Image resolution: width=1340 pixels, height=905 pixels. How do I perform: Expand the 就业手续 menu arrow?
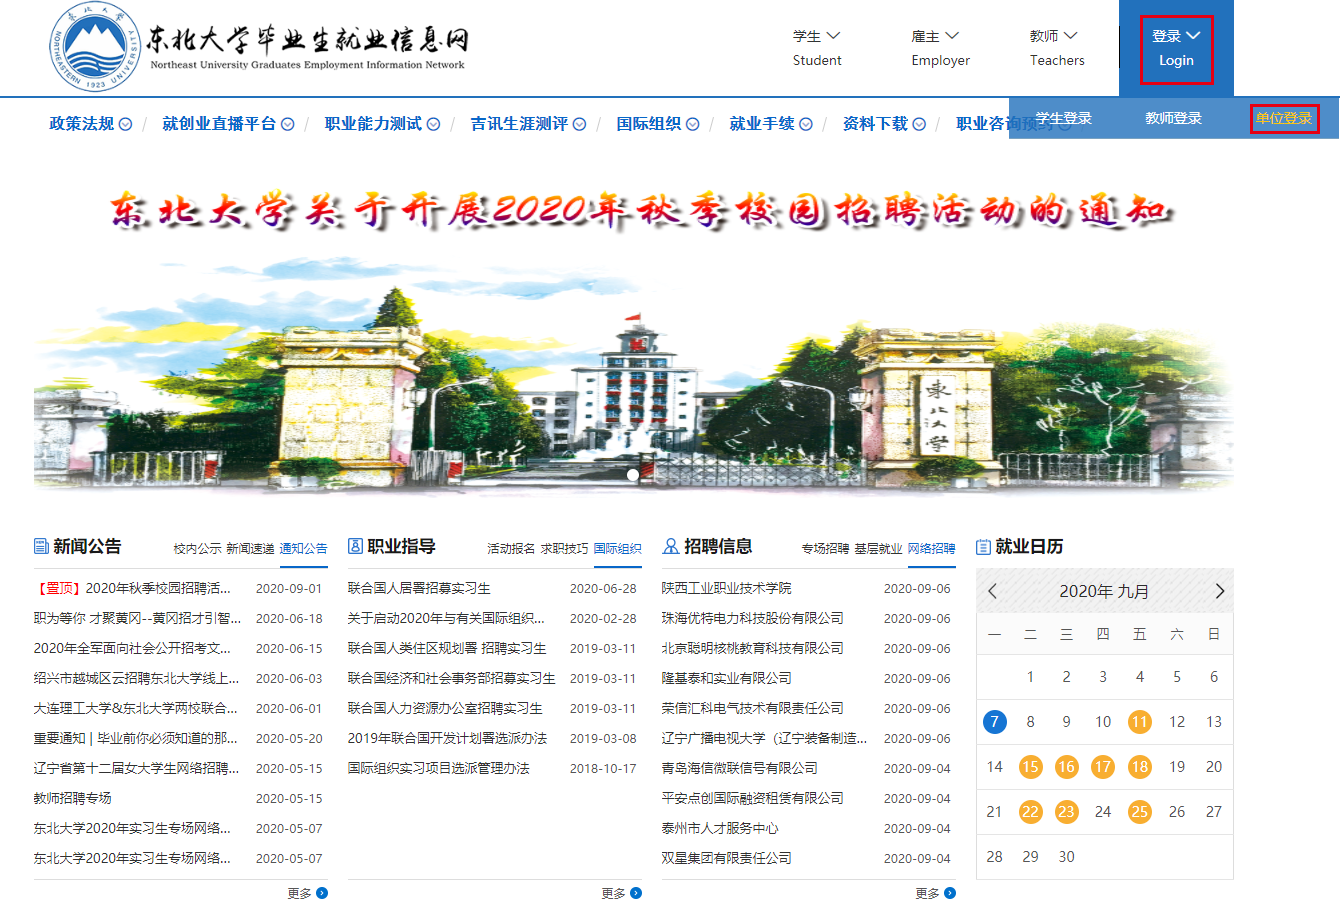point(806,124)
